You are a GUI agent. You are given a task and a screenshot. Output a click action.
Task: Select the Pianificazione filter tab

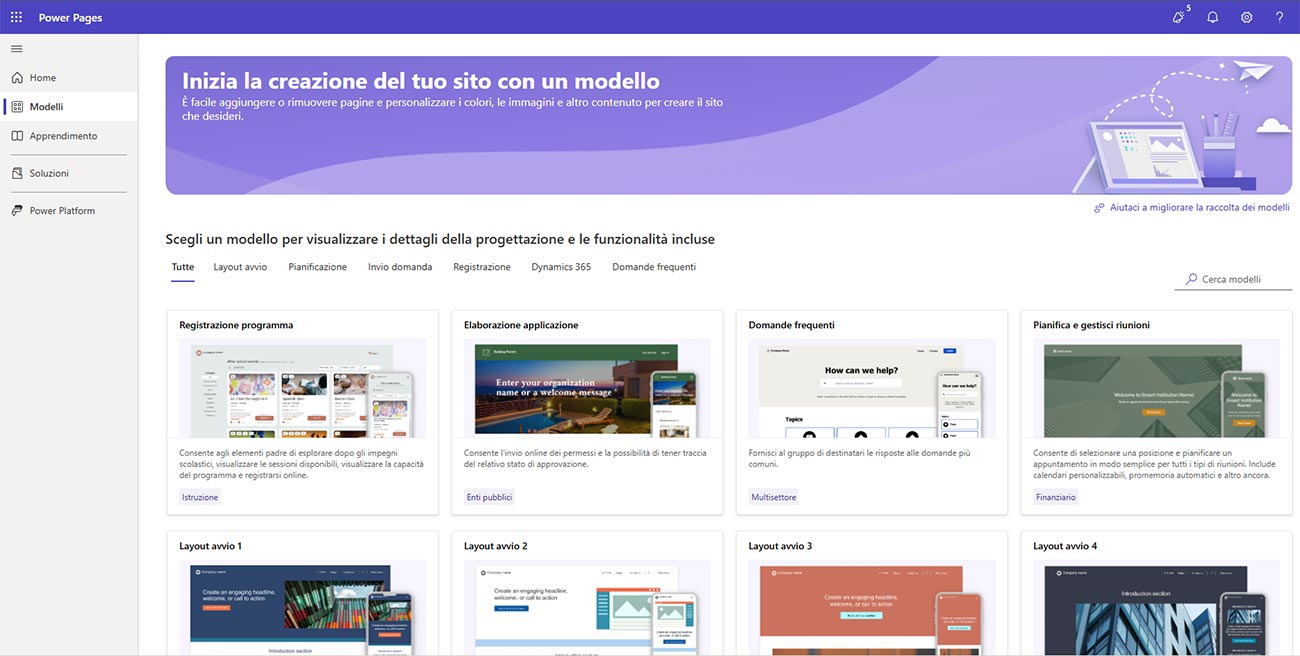317,266
